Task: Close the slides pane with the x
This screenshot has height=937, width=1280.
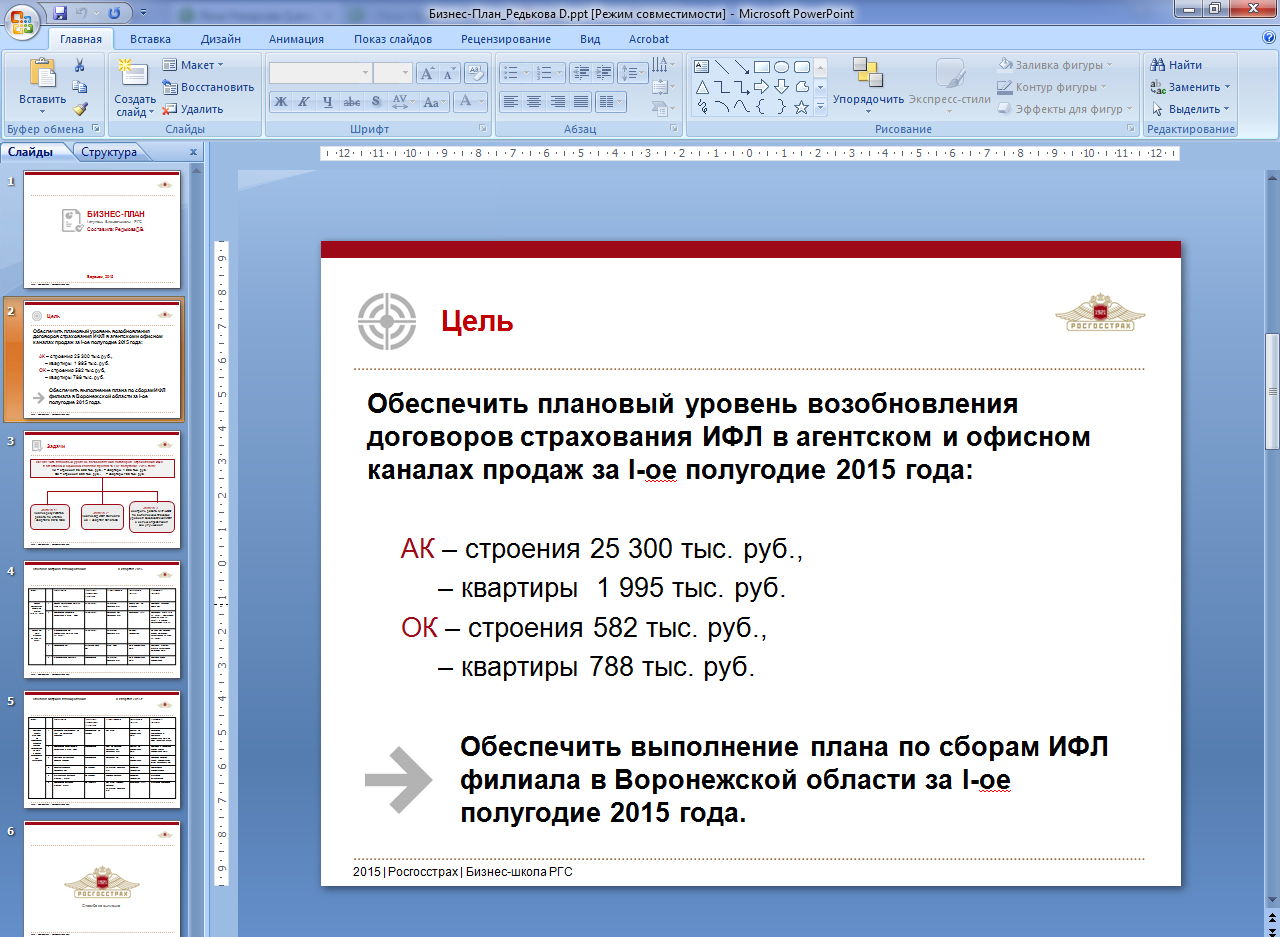Action: click(x=193, y=152)
